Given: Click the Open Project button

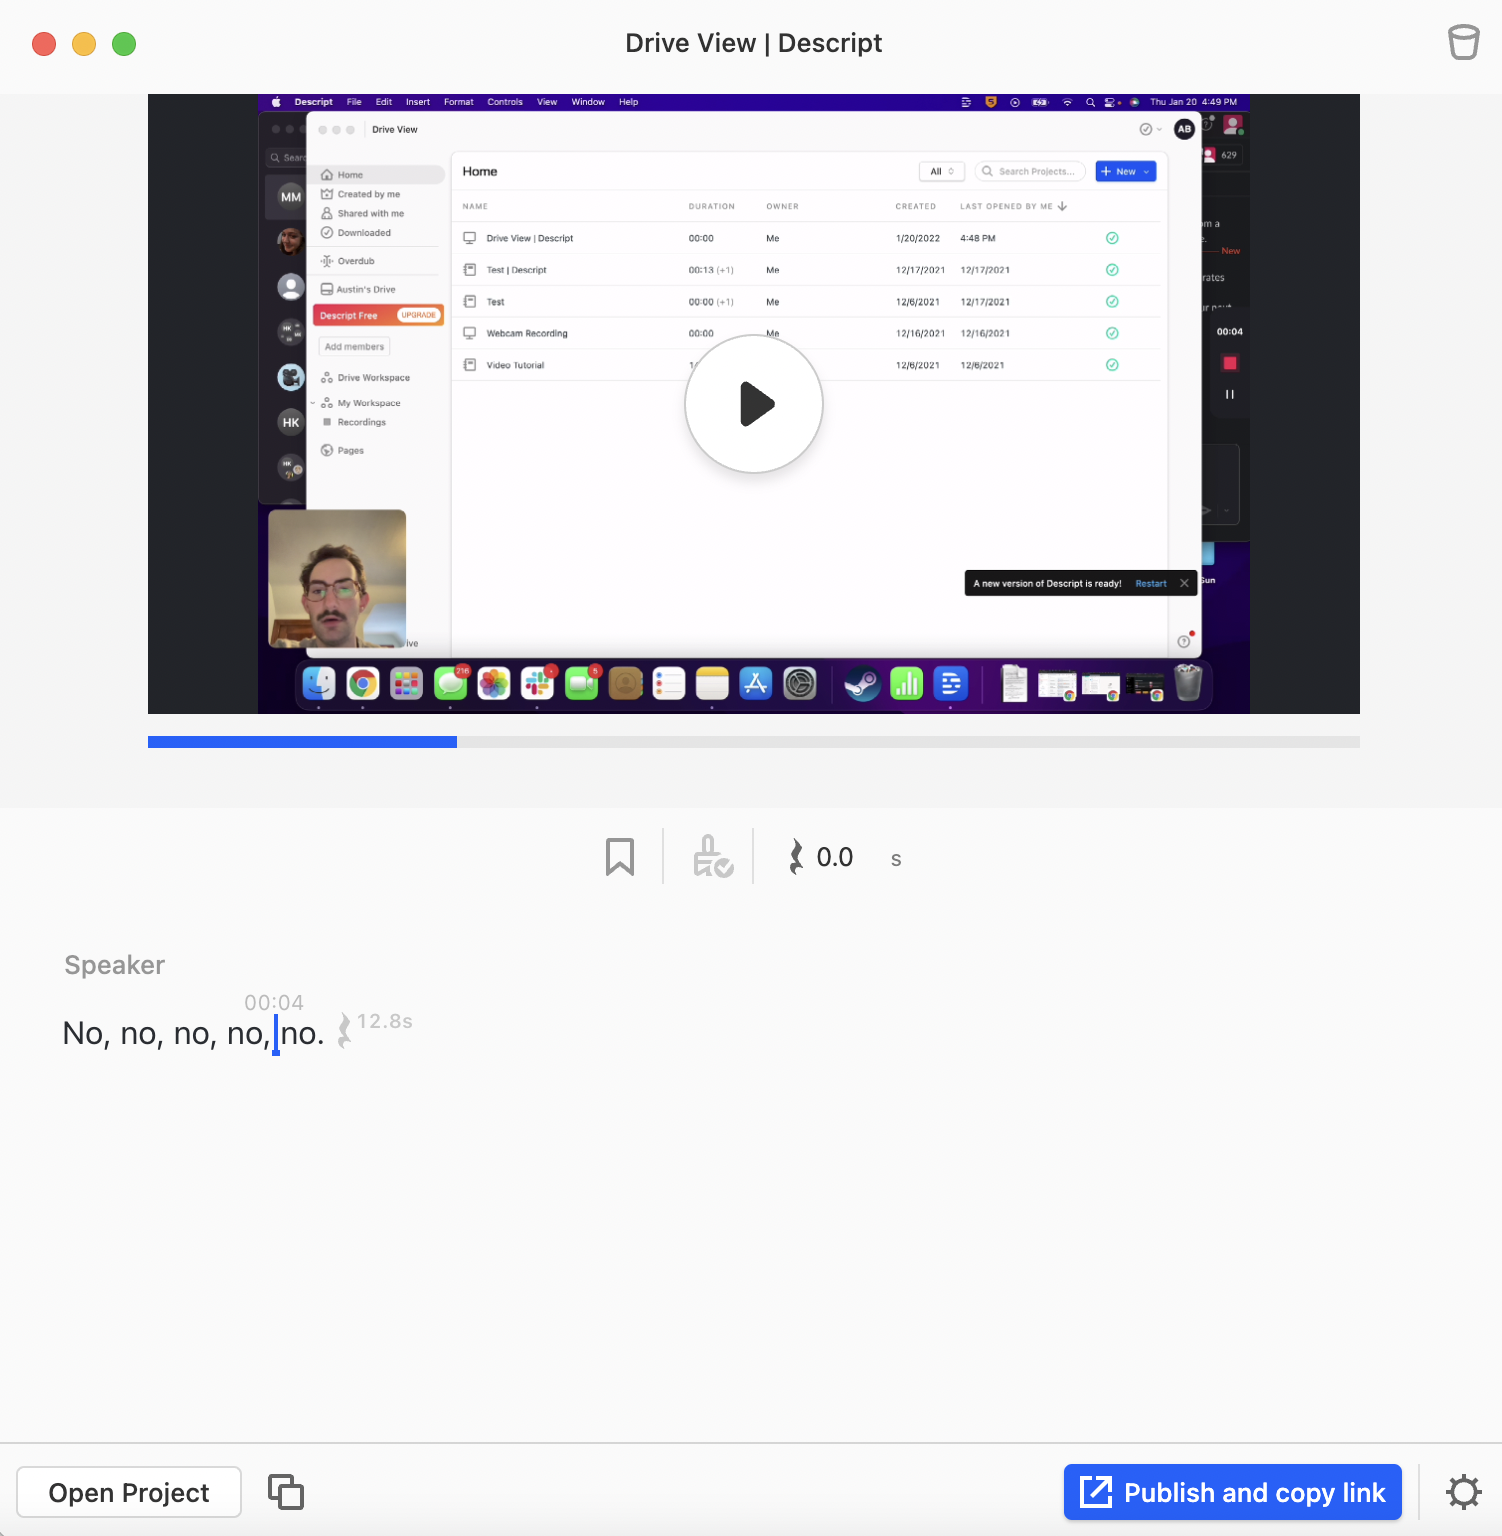Looking at the screenshot, I should tap(128, 1492).
